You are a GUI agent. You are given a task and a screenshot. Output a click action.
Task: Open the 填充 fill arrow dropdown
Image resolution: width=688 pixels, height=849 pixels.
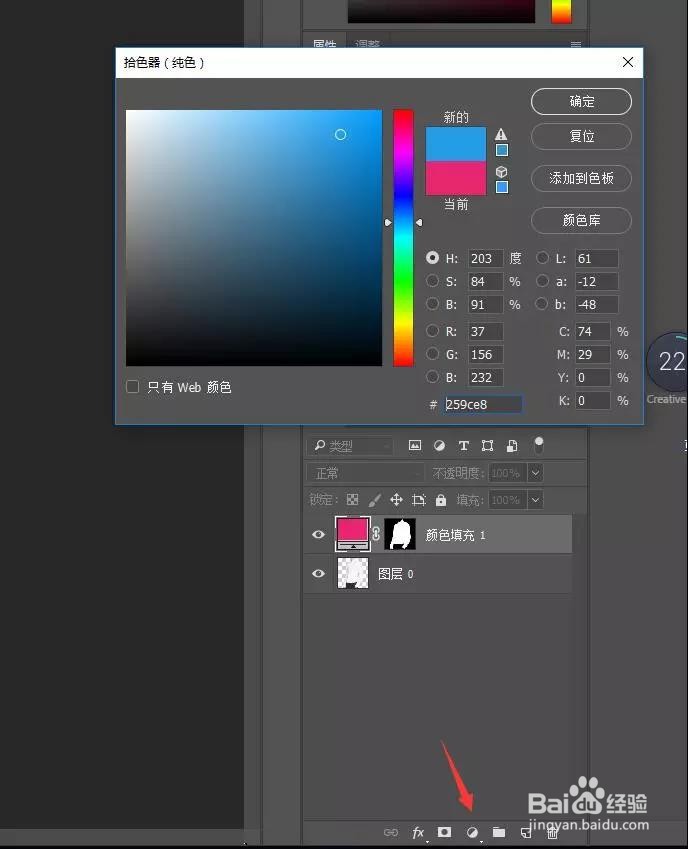coord(535,499)
